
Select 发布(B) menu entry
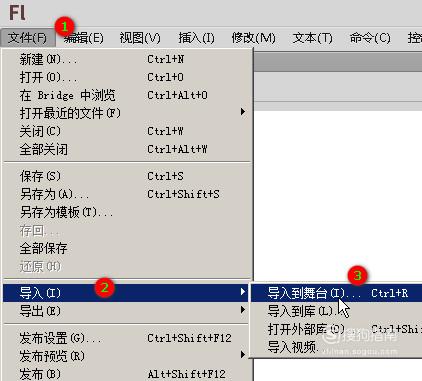pos(127,374)
